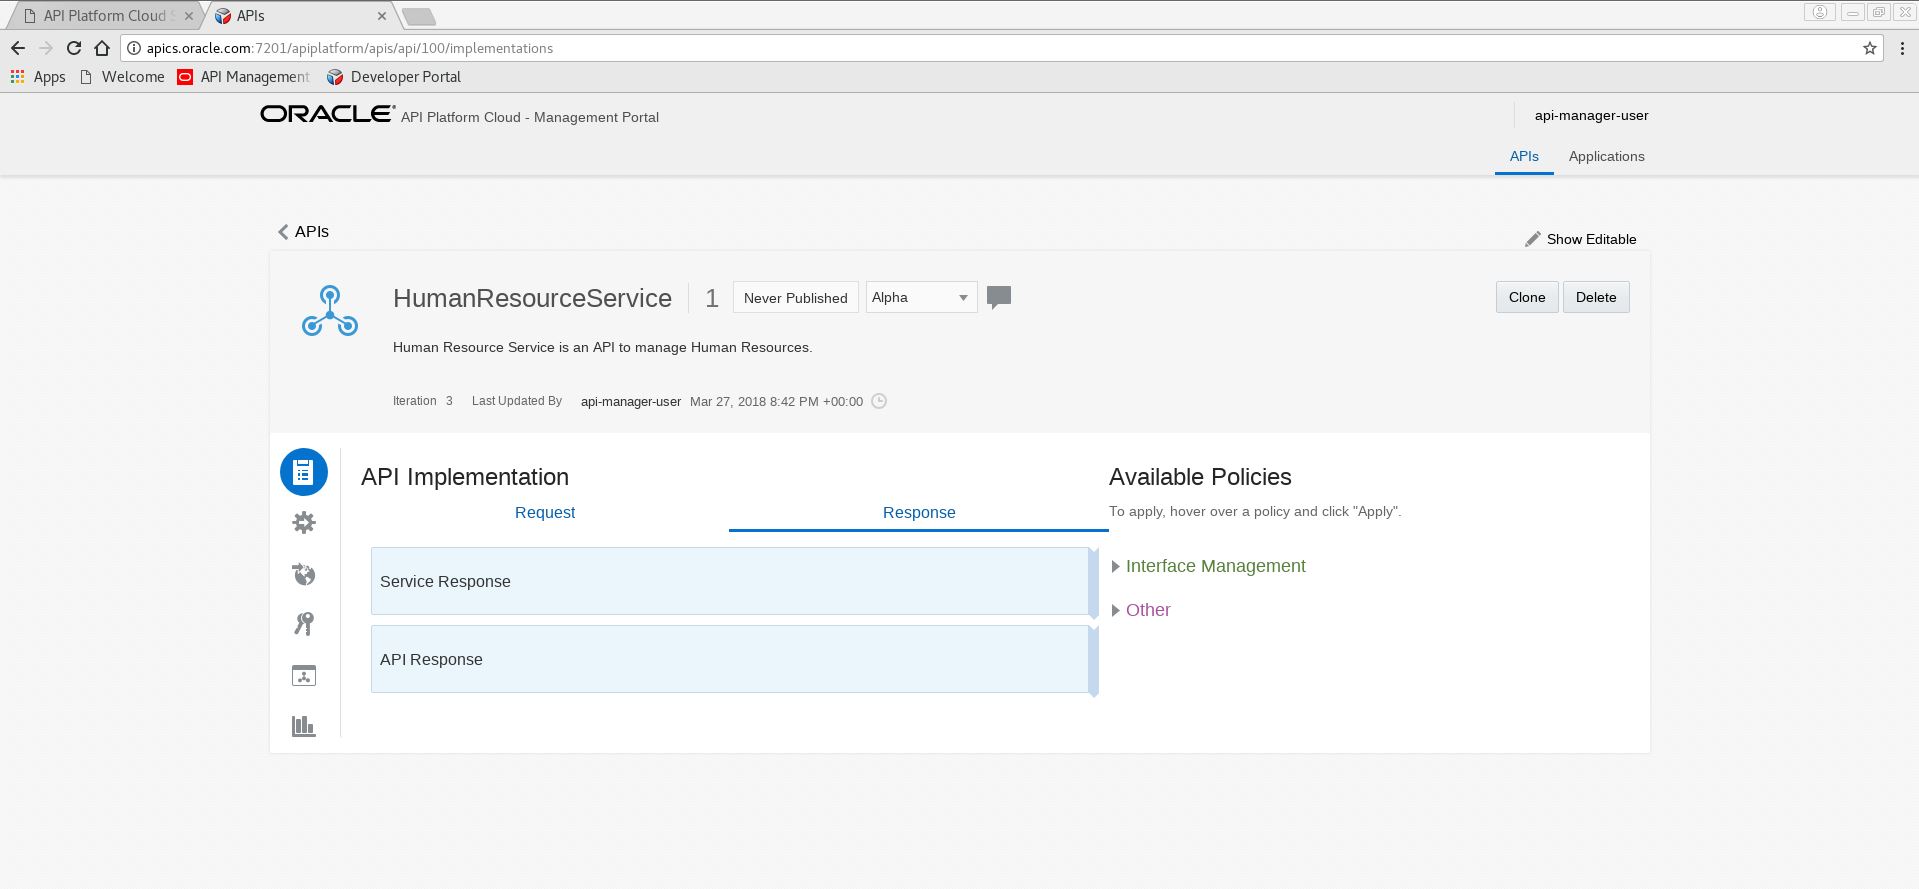Toggle Show Editable mode

click(1580, 239)
